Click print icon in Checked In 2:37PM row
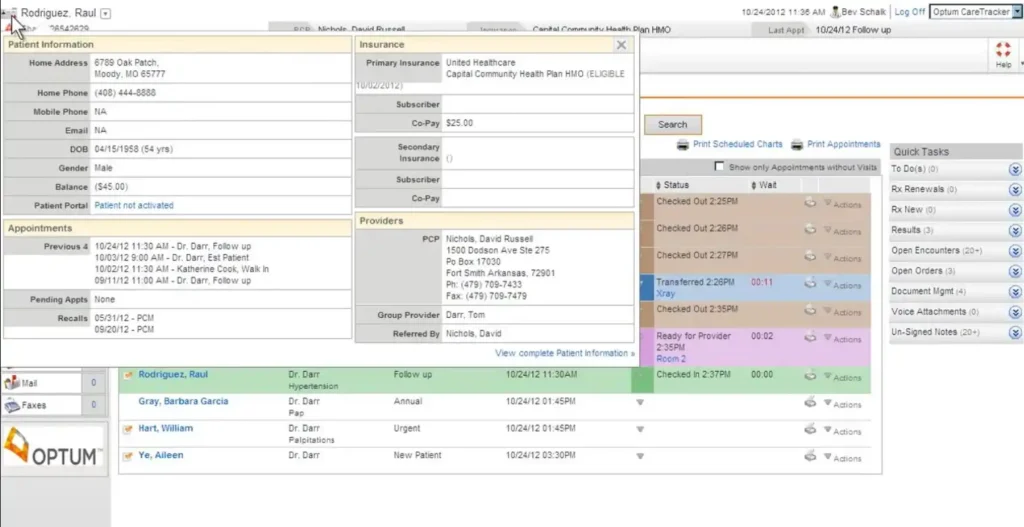Screen dimensions: 1024x527 pyautogui.click(x=810, y=376)
